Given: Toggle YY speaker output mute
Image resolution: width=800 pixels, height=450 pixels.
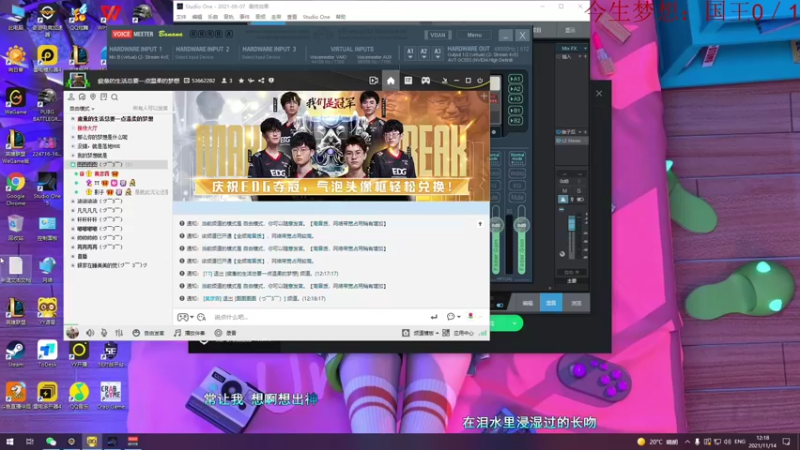Looking at the screenshot, I should [x=90, y=333].
